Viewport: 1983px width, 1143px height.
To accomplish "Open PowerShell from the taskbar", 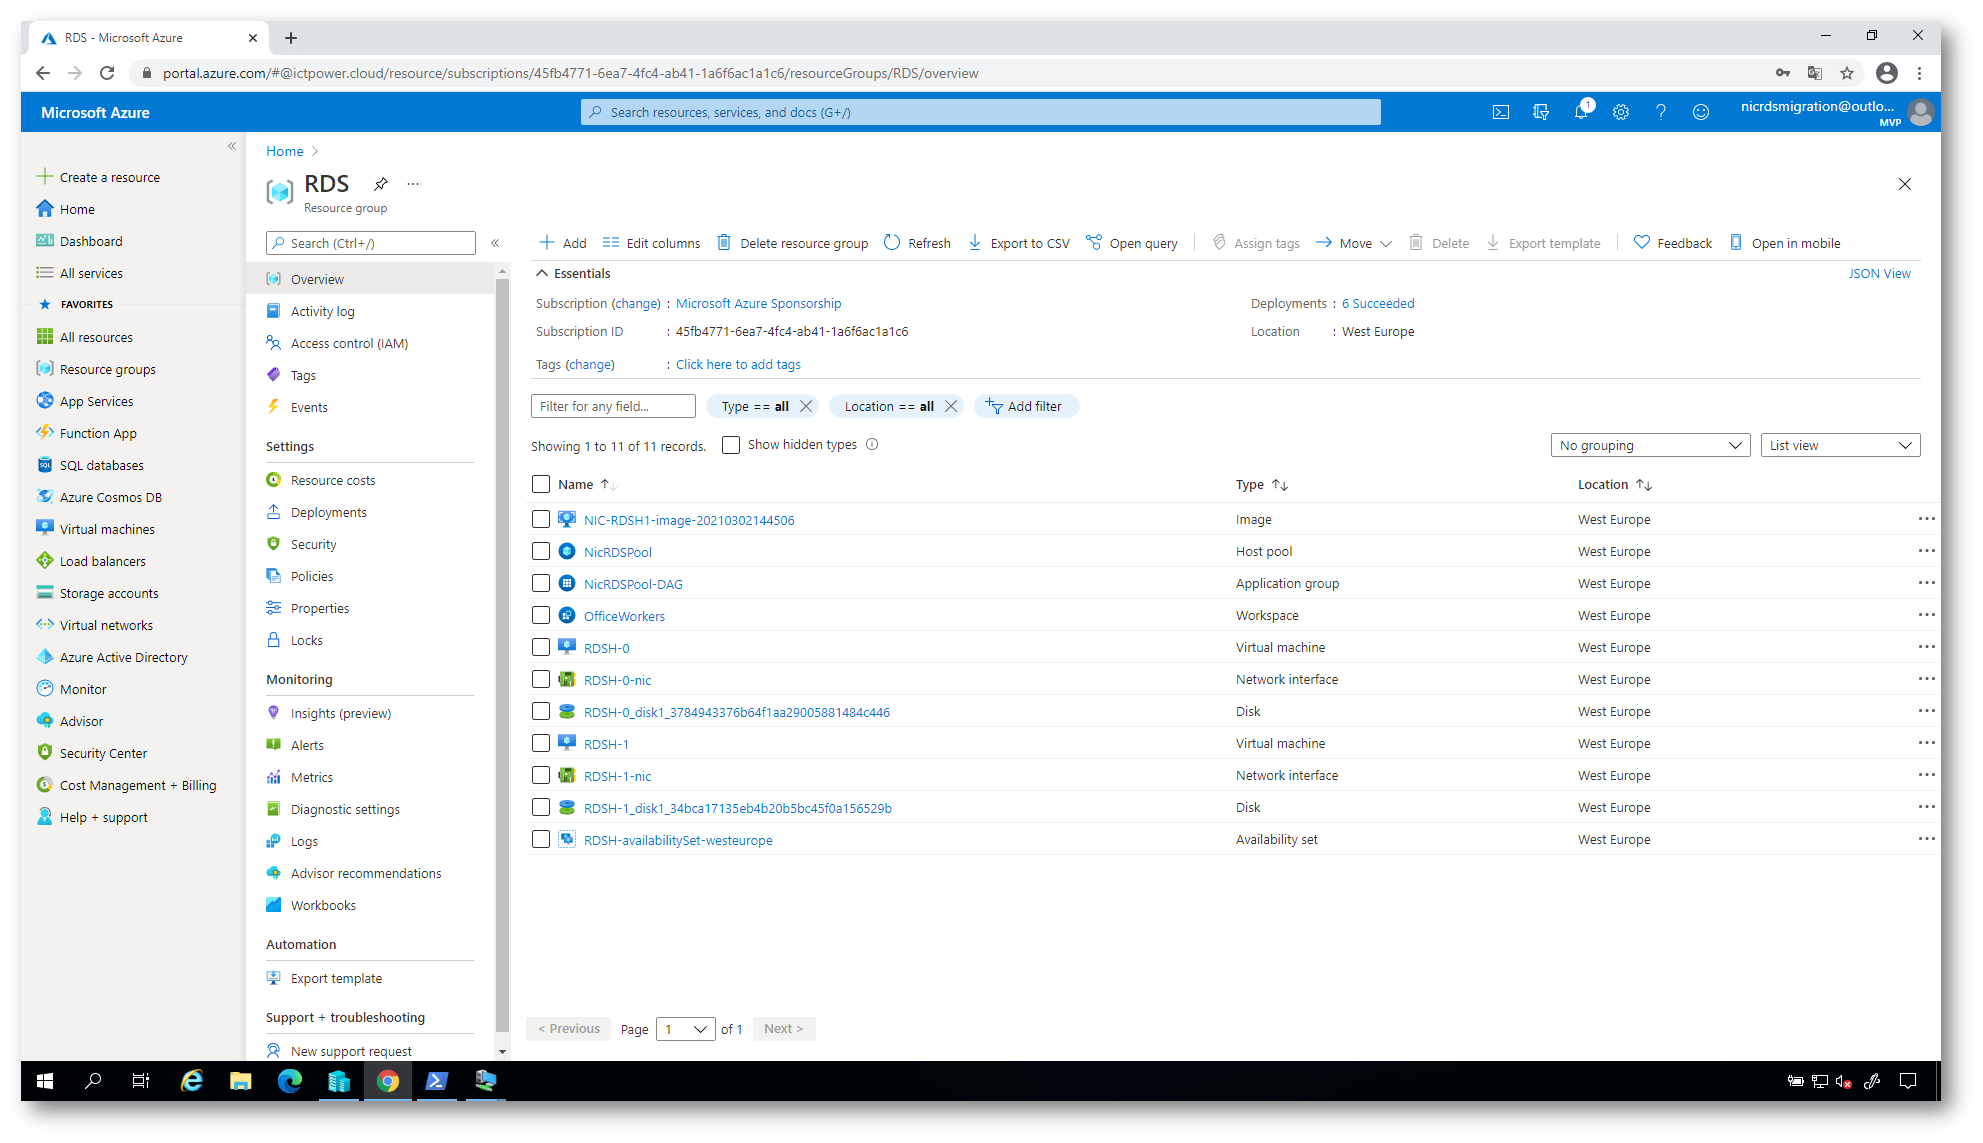I will [x=437, y=1081].
